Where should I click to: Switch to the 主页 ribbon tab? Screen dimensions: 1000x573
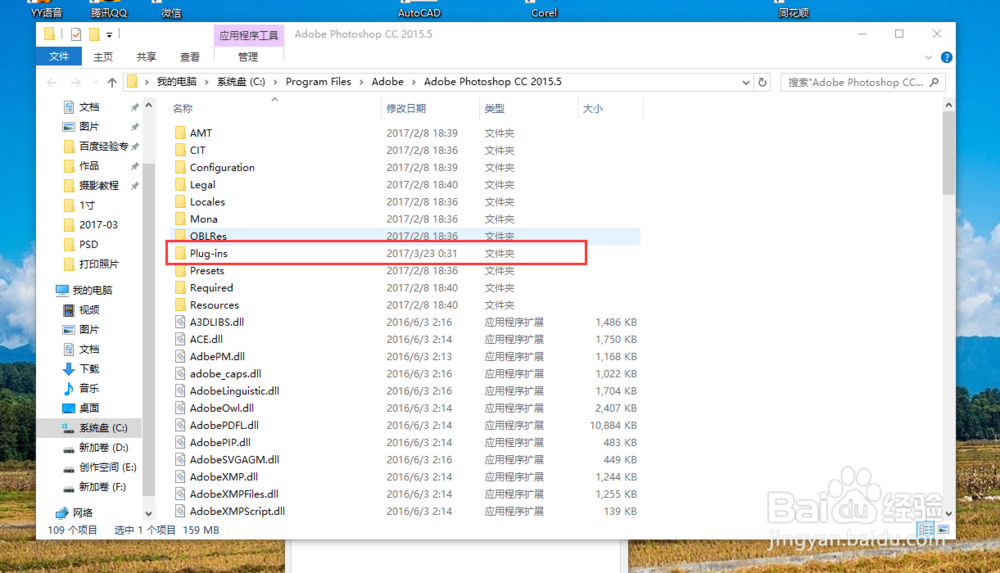[x=103, y=57]
